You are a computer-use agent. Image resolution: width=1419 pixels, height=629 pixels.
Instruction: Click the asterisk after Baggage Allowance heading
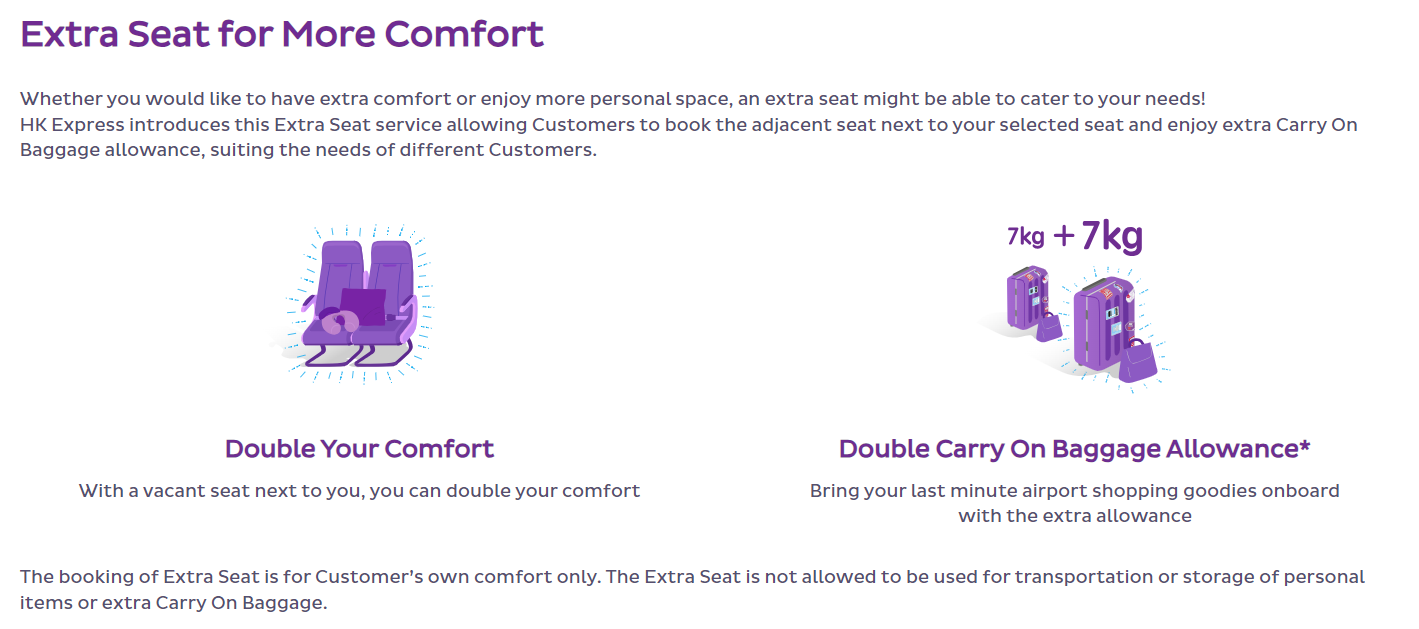[1304, 445]
